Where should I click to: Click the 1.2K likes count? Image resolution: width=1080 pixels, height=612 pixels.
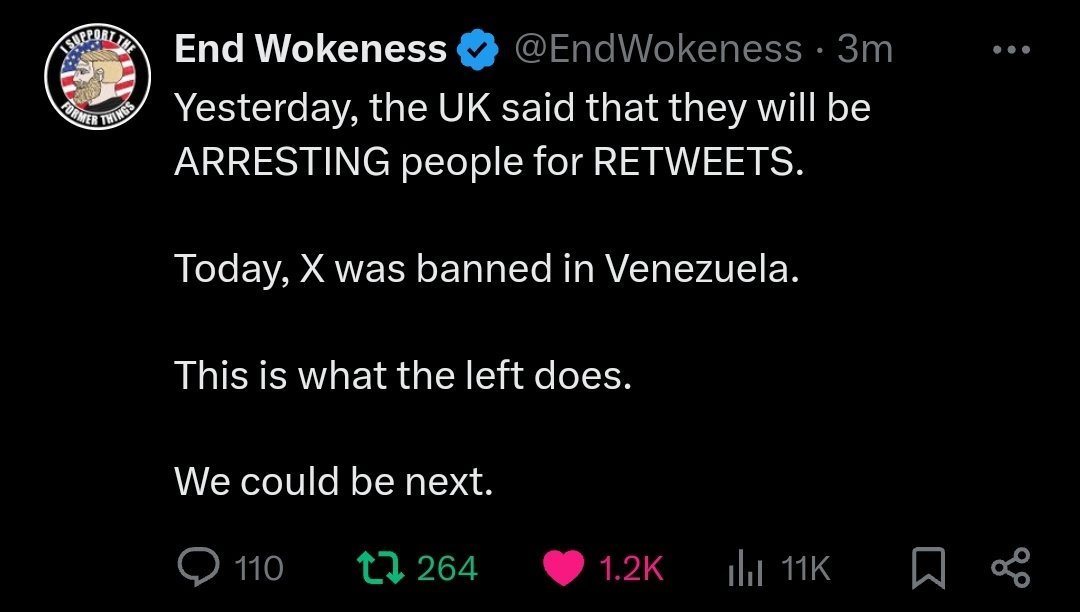pos(631,568)
